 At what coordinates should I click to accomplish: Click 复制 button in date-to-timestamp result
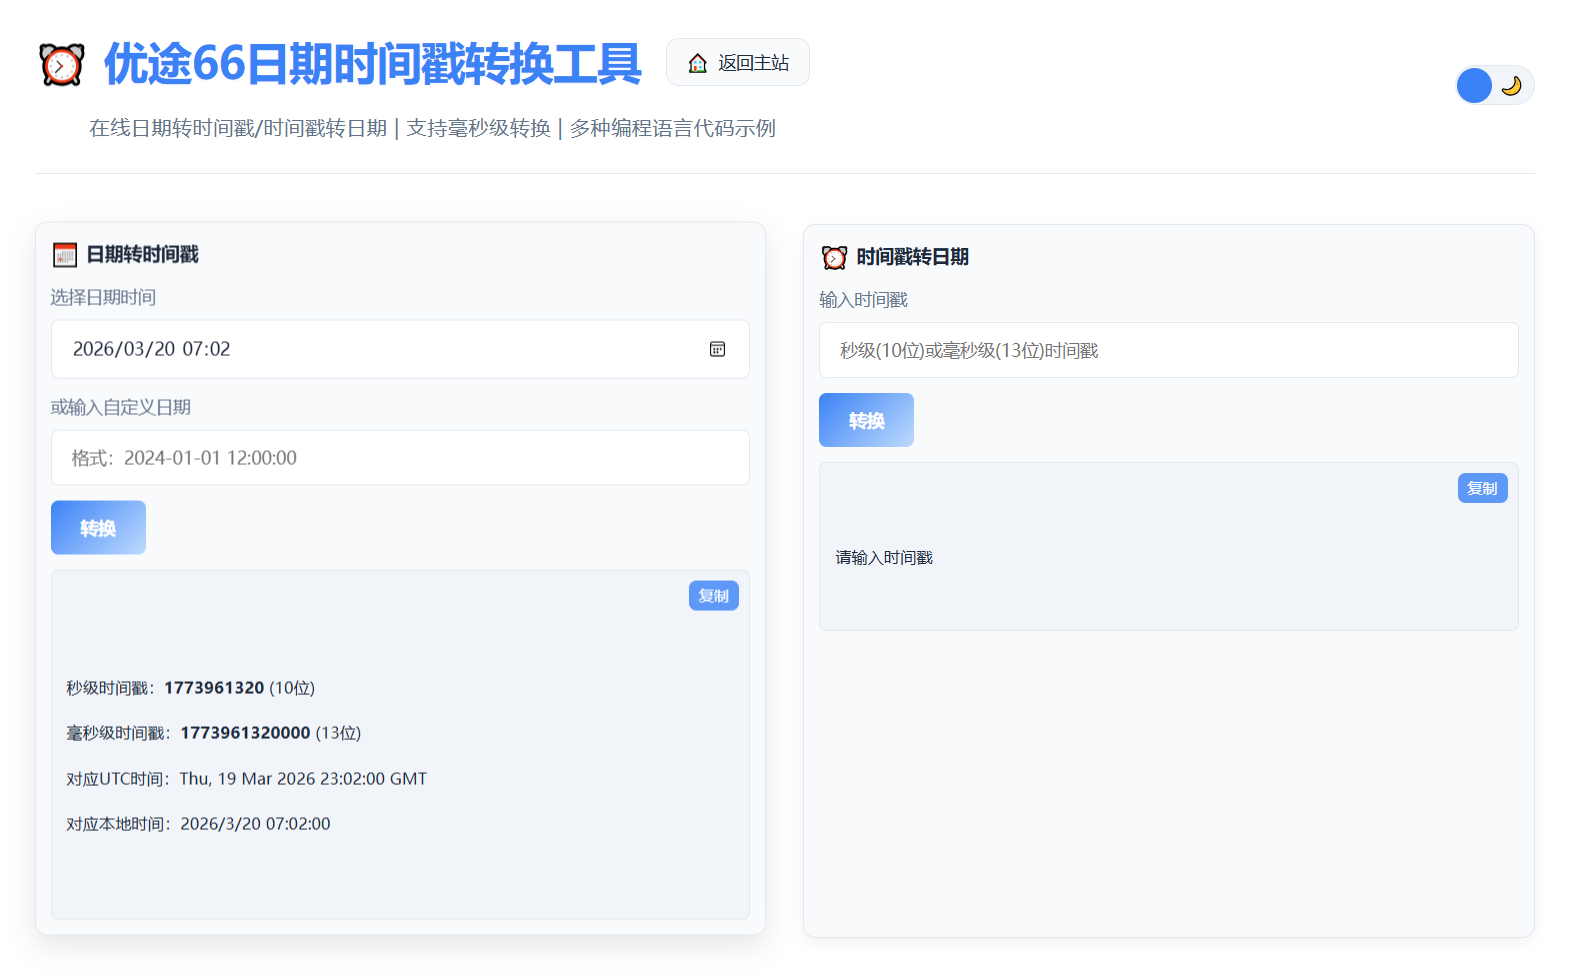point(714,596)
